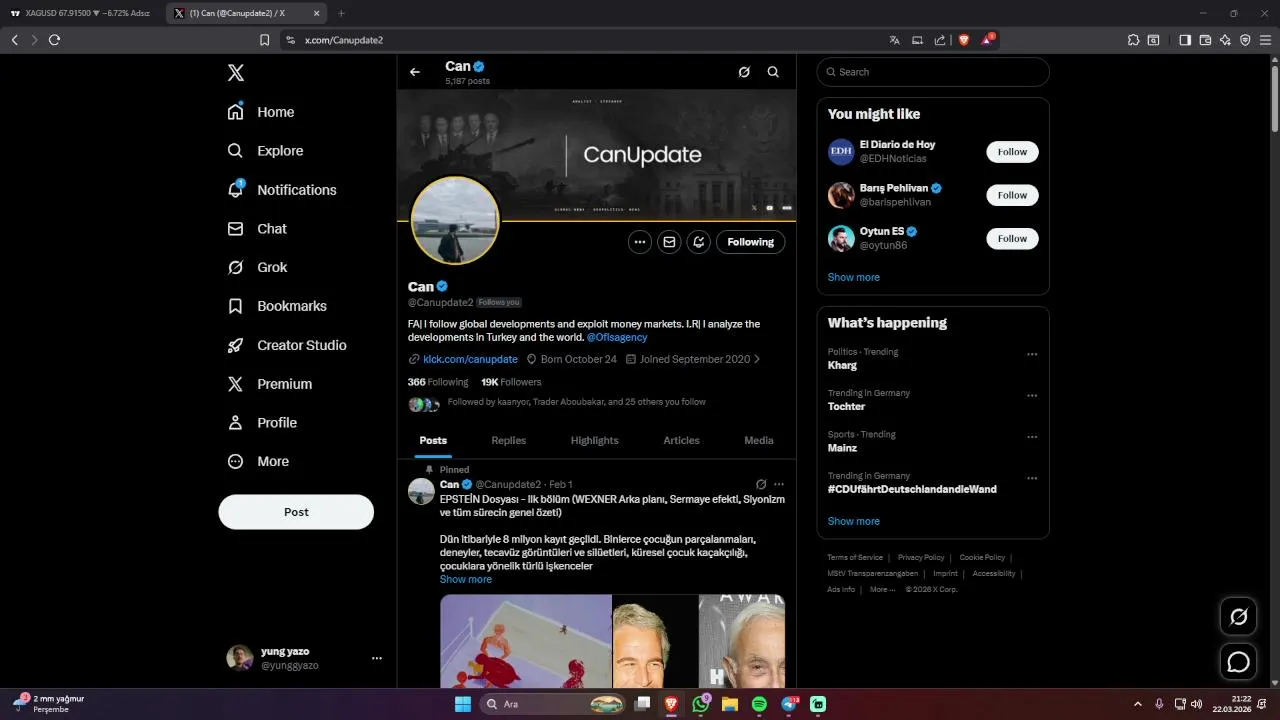Open Spotify from the taskbar
This screenshot has width=1280, height=720.
[759, 704]
